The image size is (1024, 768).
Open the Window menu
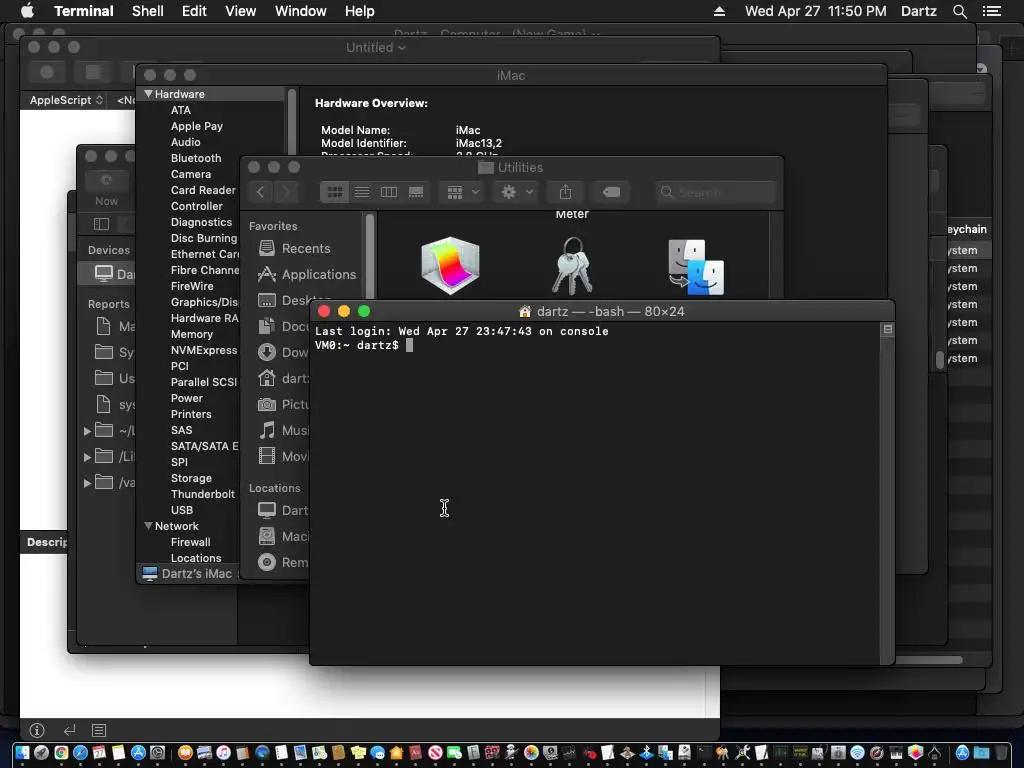(300, 11)
